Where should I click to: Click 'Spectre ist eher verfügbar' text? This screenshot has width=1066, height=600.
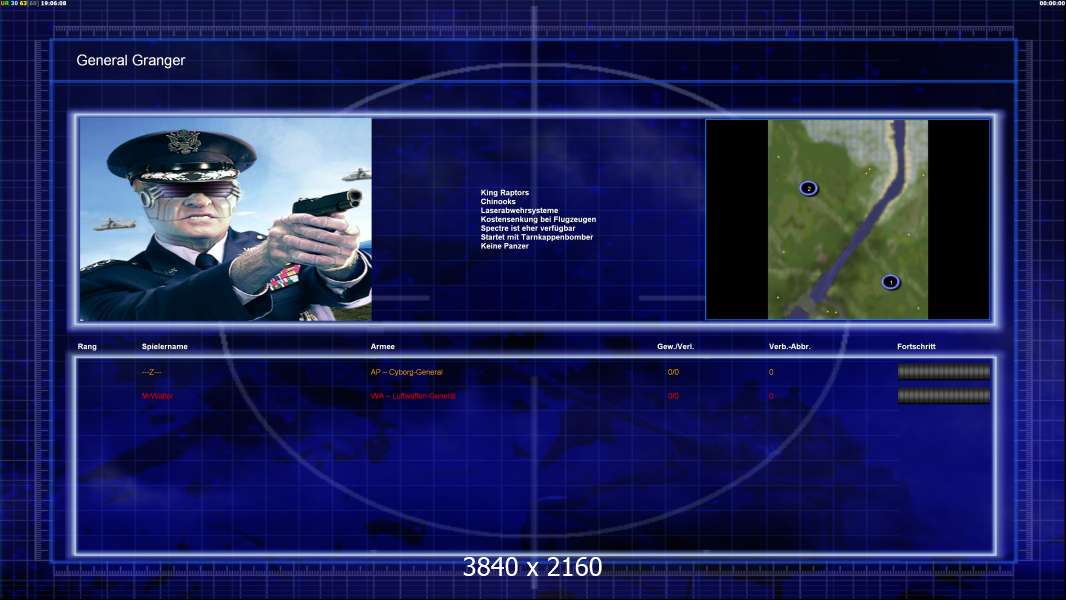(x=528, y=228)
